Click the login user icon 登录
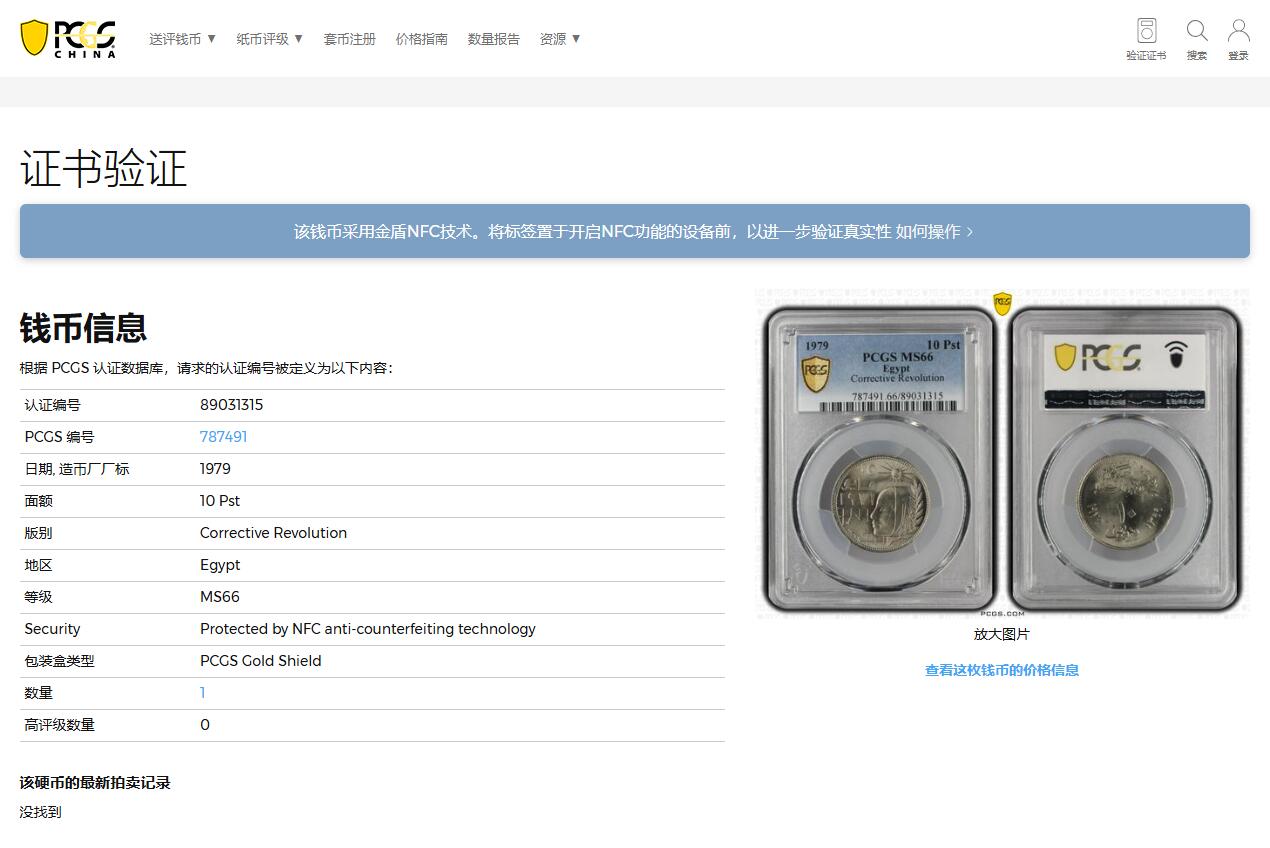The image size is (1270, 848). pos(1239,39)
